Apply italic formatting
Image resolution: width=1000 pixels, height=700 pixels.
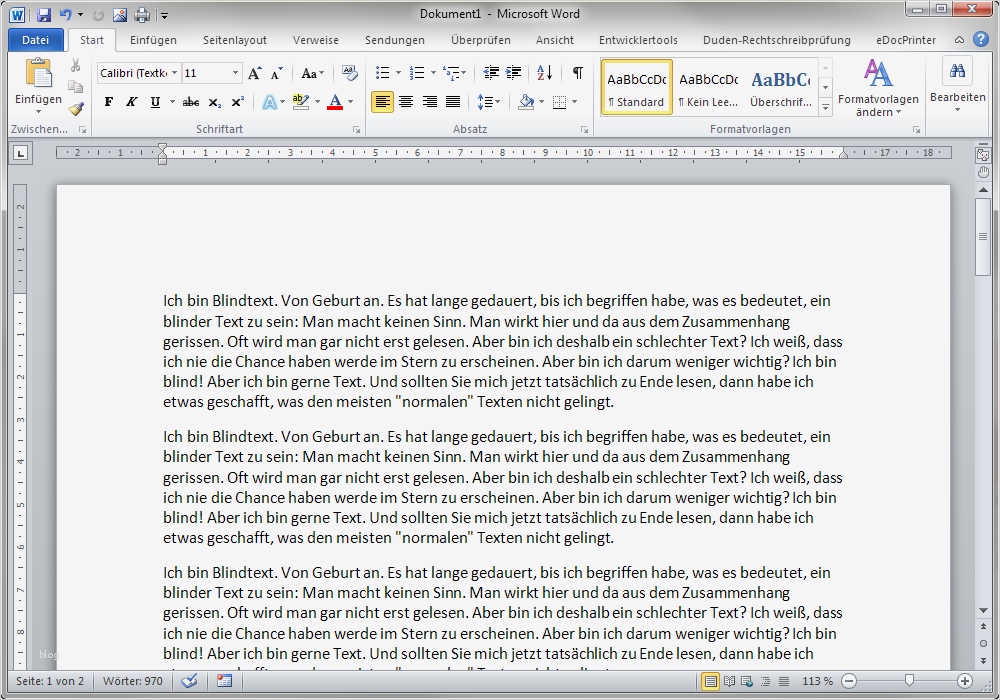(x=130, y=101)
